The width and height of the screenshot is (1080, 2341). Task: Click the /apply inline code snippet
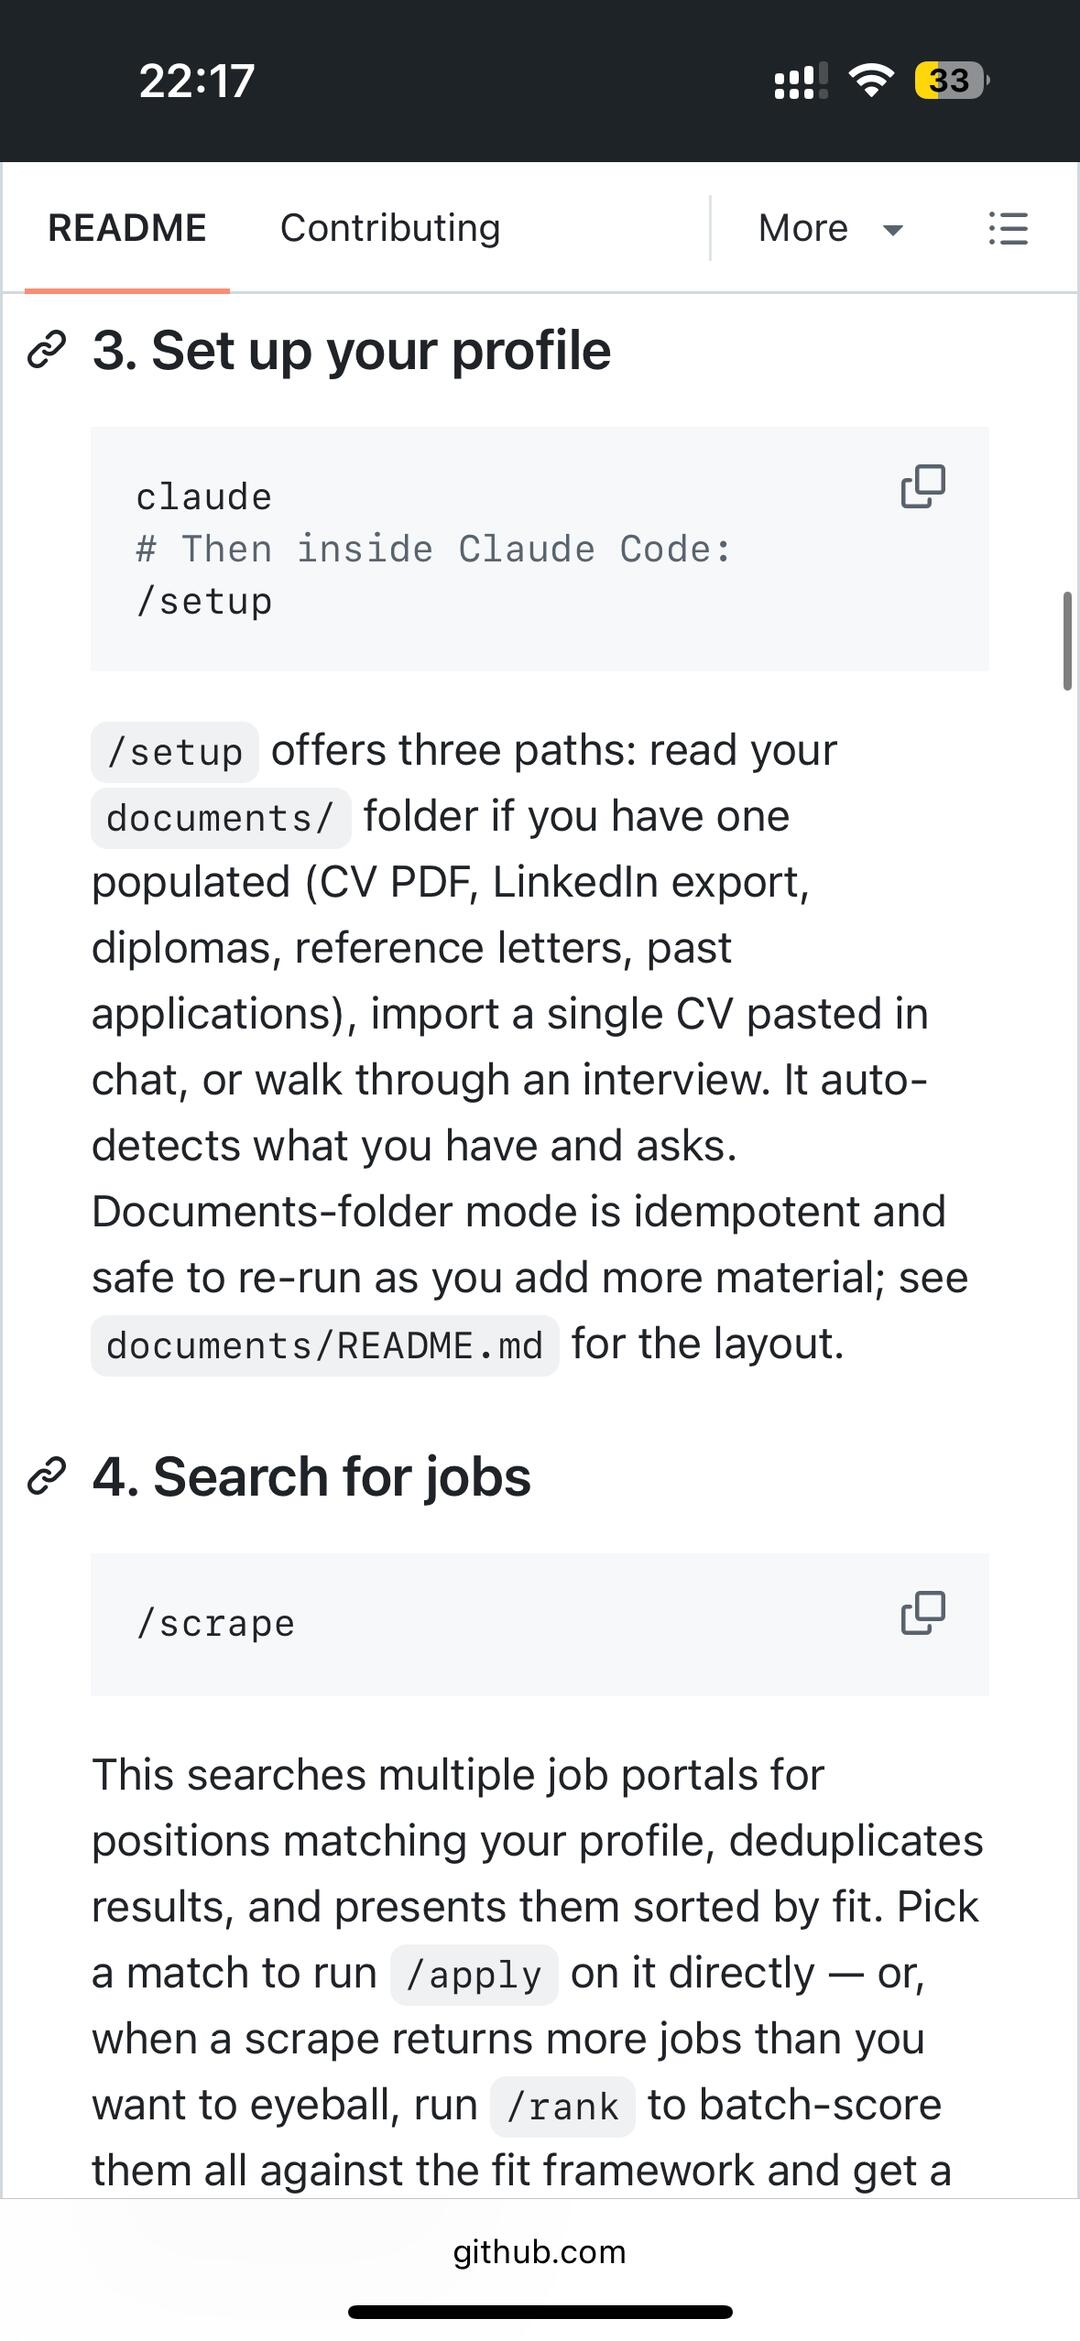[474, 1975]
